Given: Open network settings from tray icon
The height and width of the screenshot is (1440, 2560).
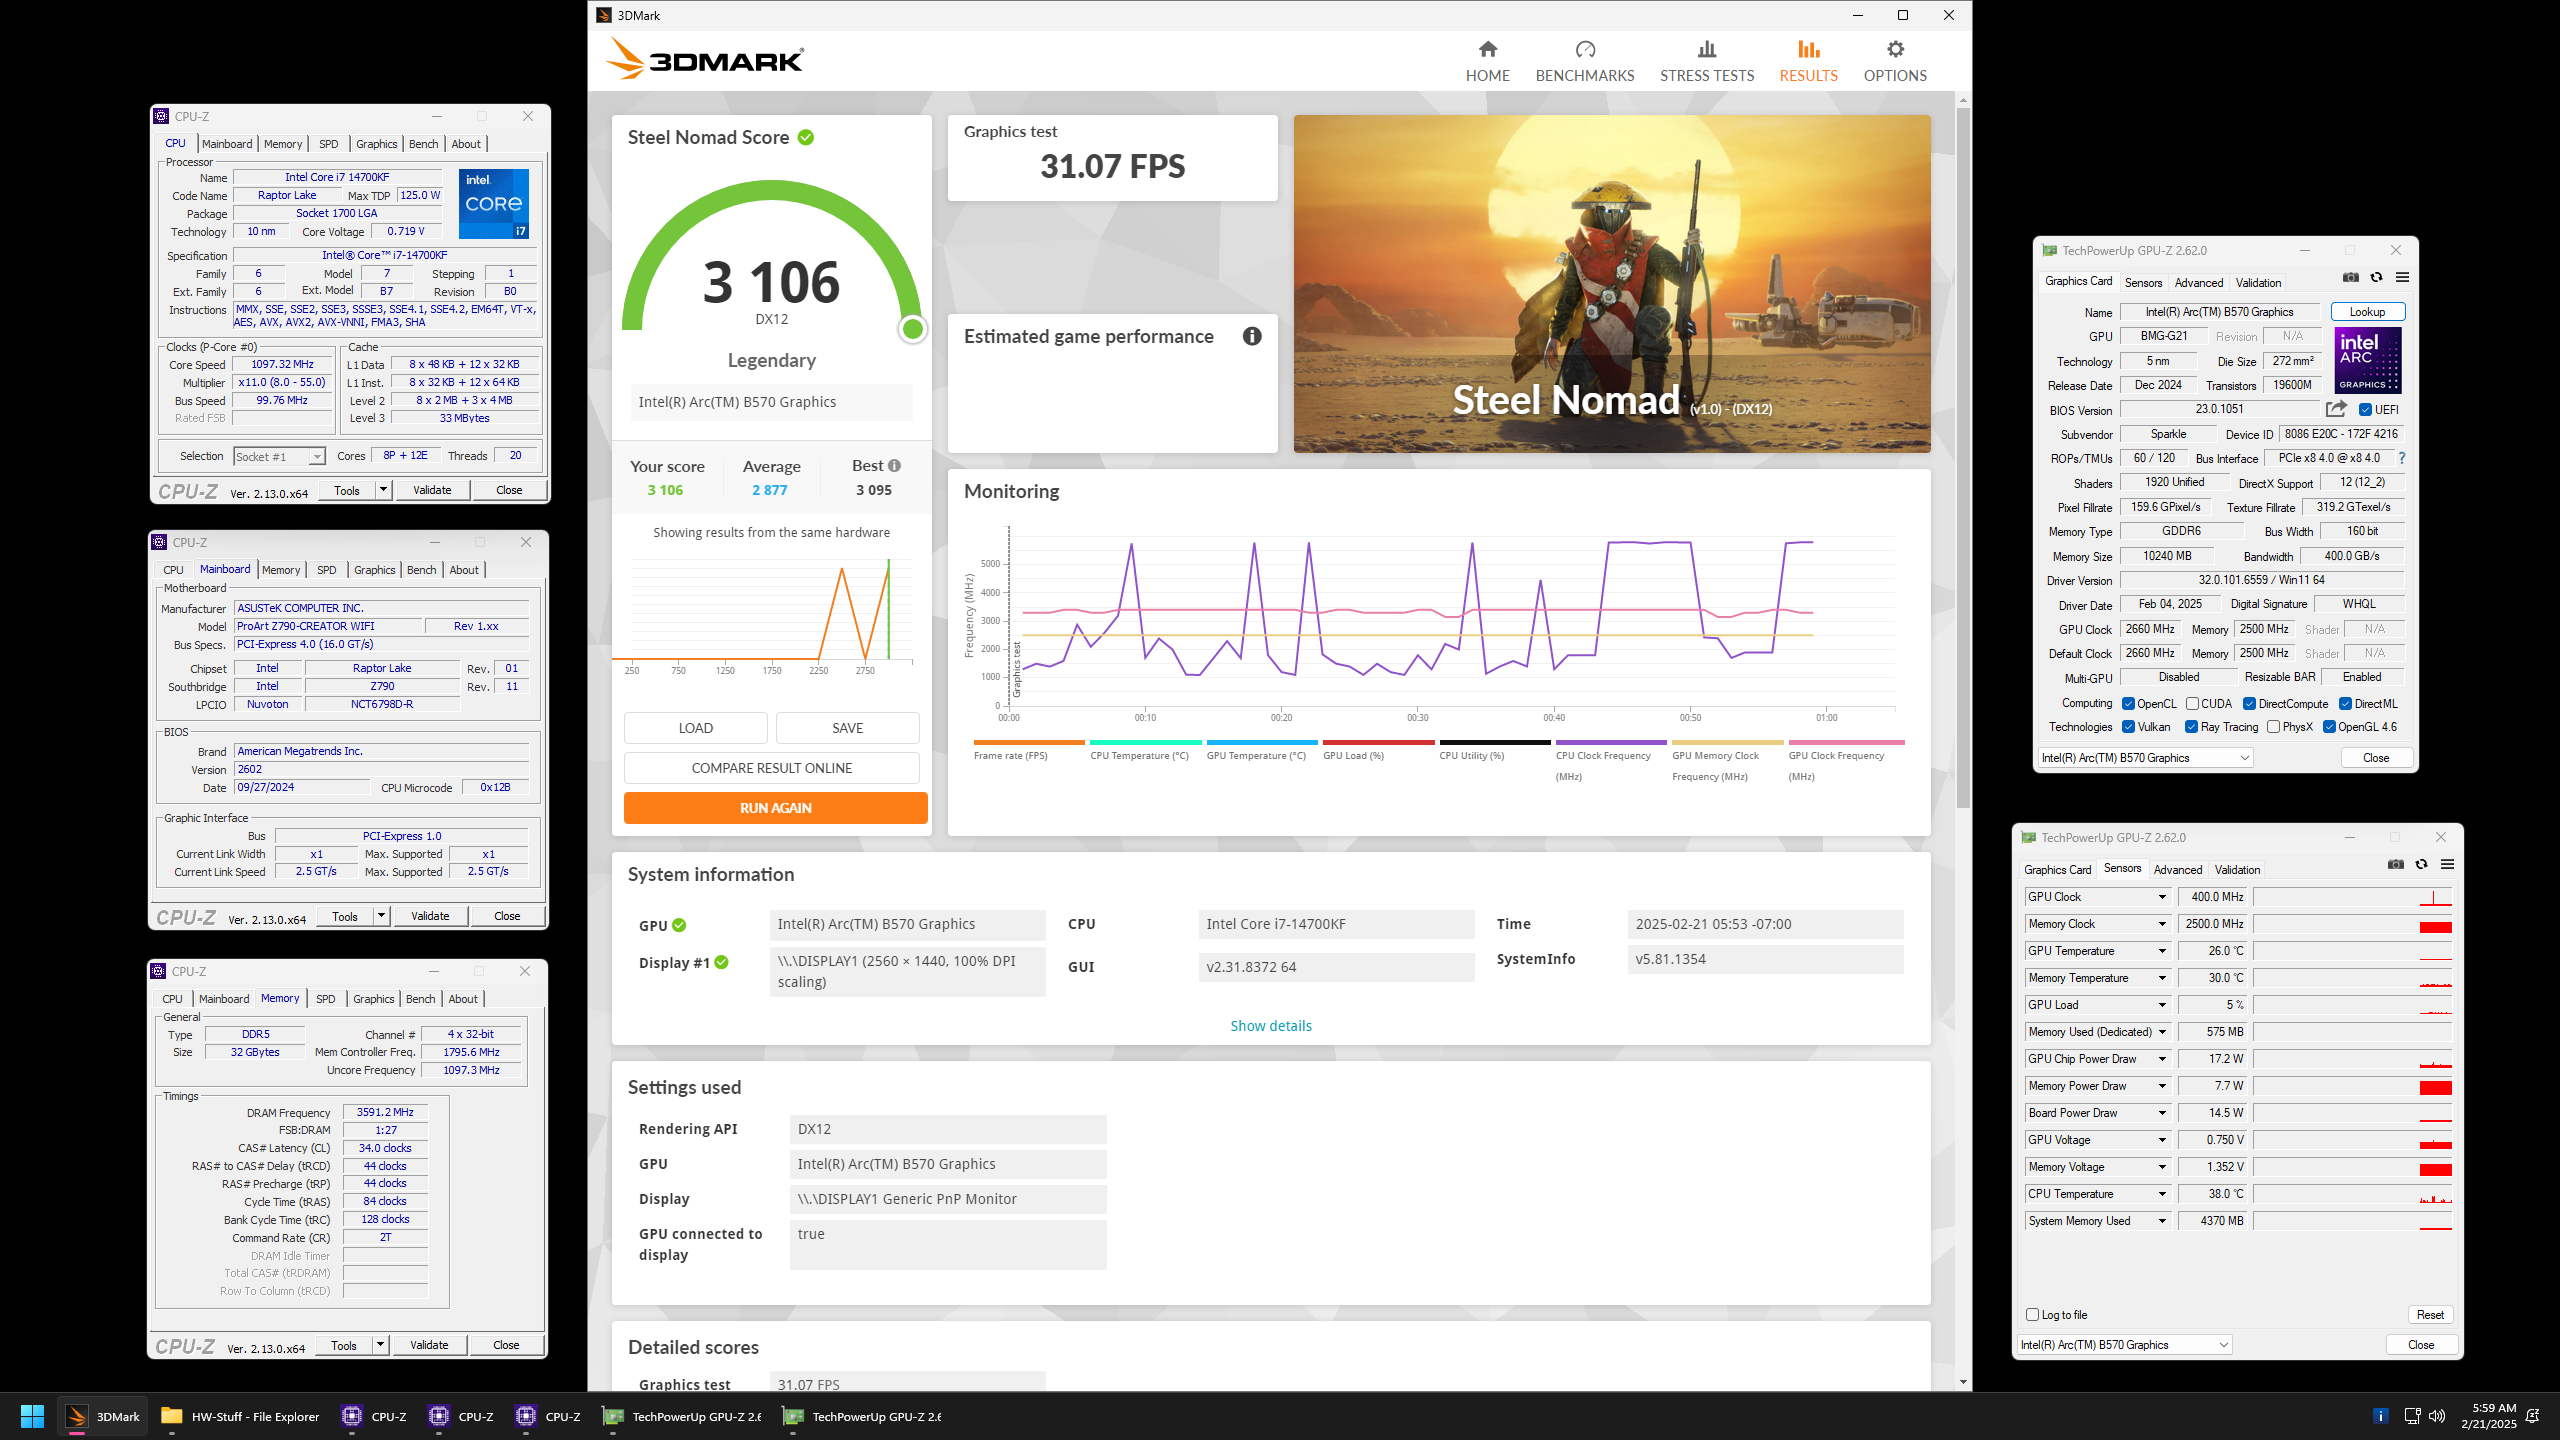Looking at the screenshot, I should (2412, 1416).
